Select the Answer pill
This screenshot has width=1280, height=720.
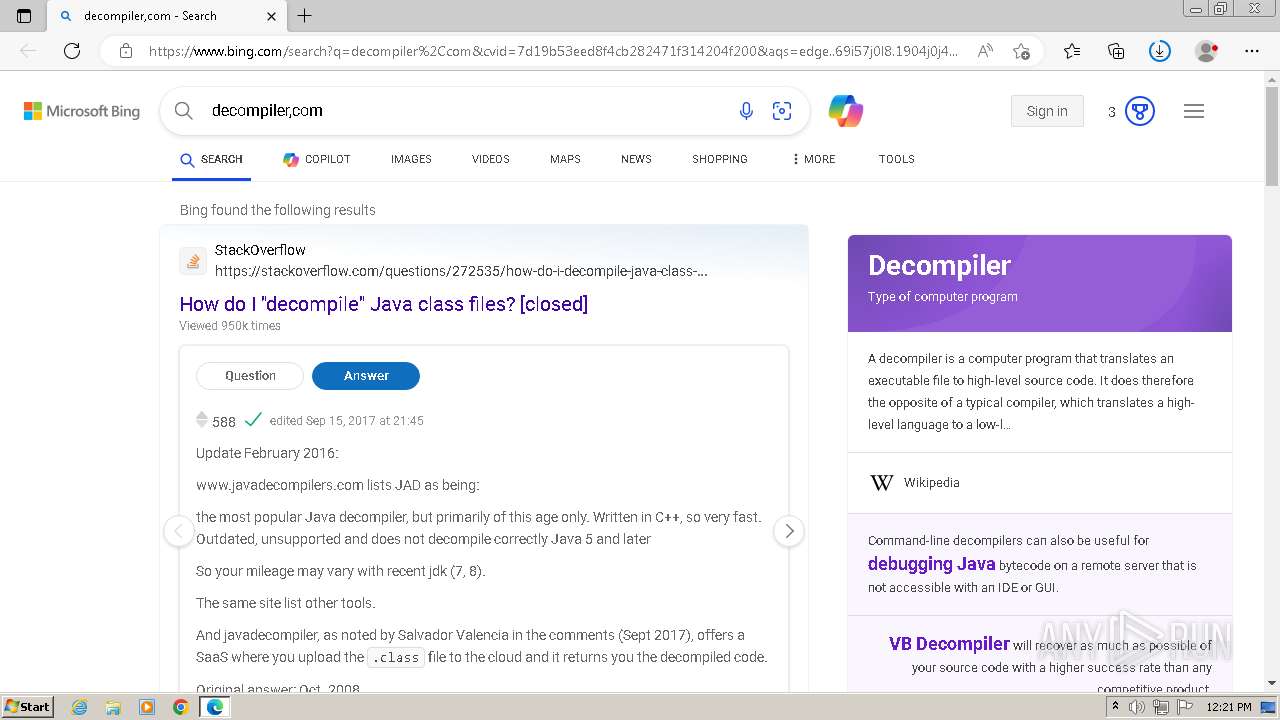point(366,376)
